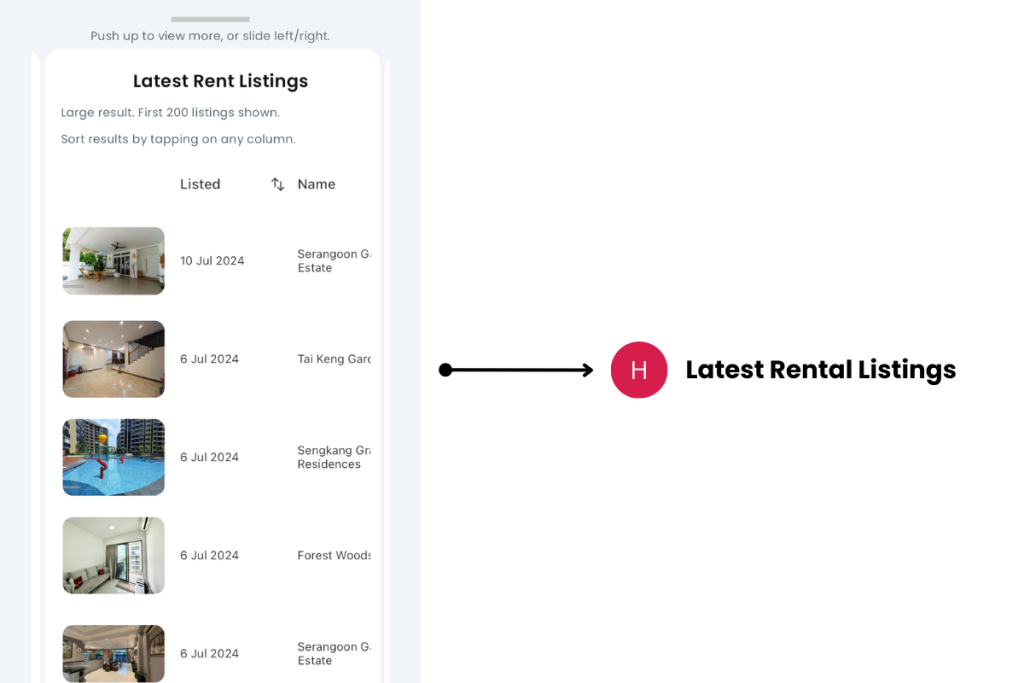Click the Latest Rent Listings heading
Screen dimensions: 1024x683
pos(220,81)
